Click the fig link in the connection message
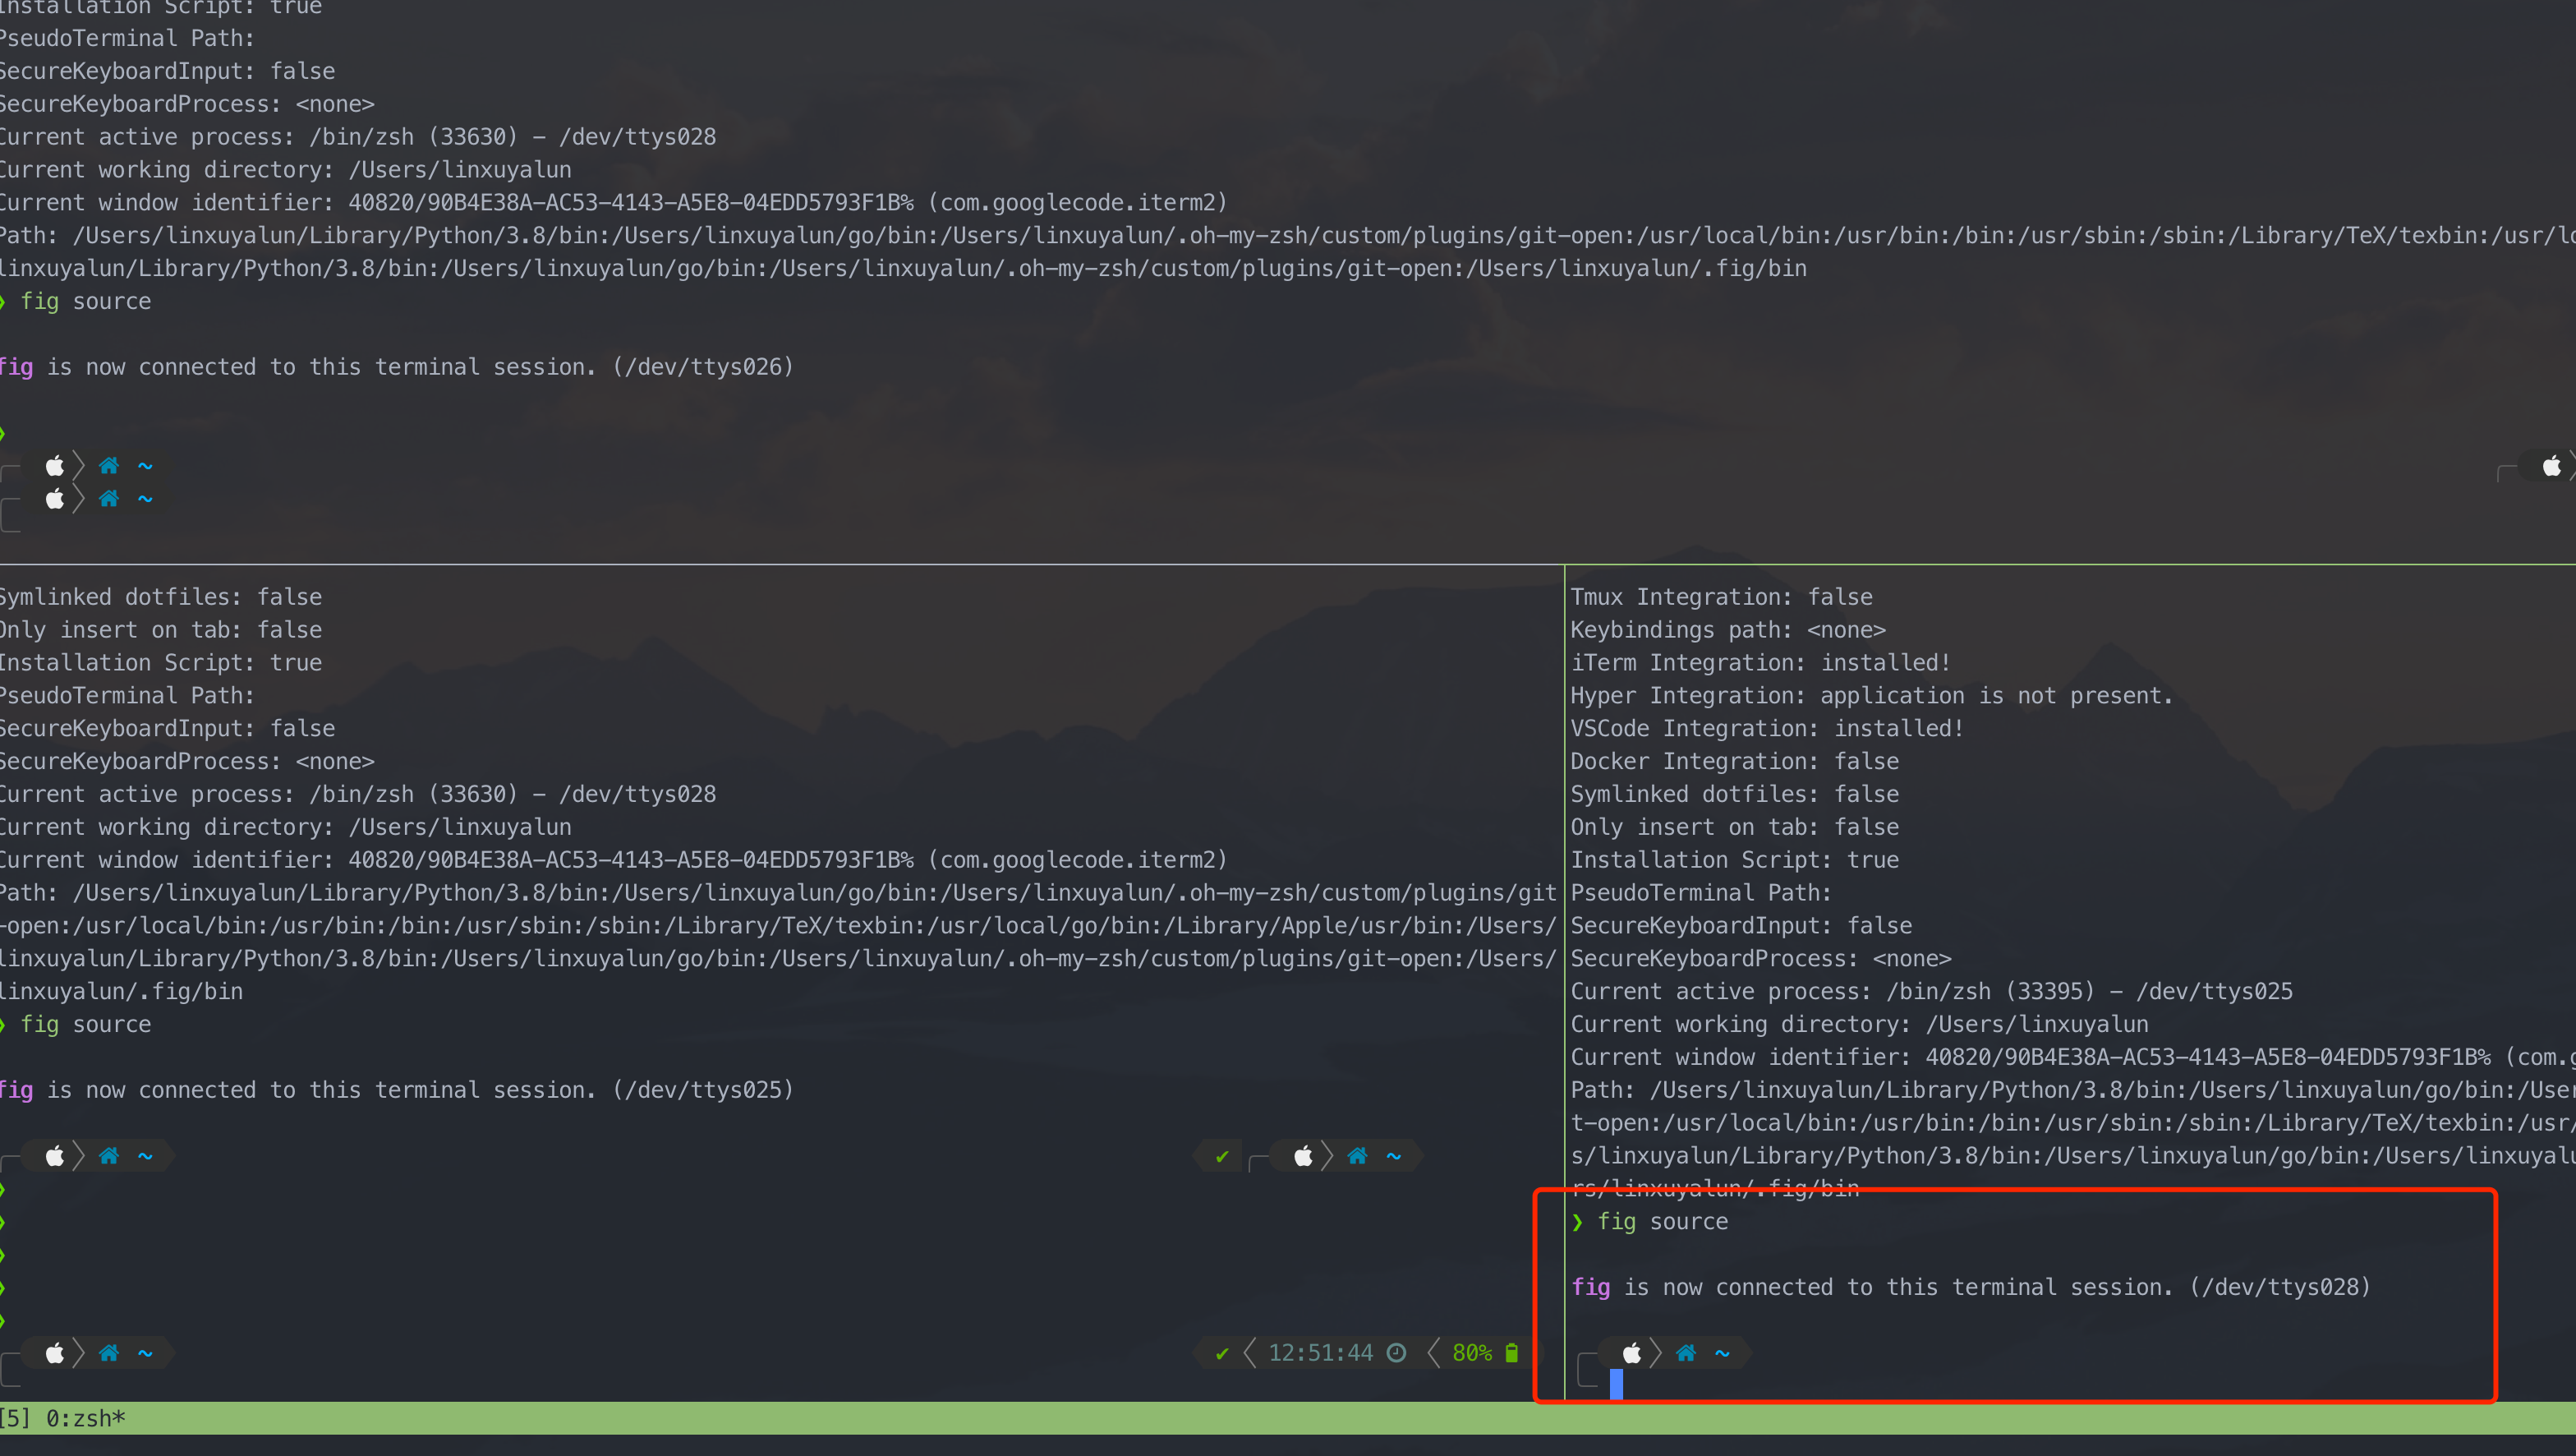The image size is (2576, 1456). coord(1590,1287)
